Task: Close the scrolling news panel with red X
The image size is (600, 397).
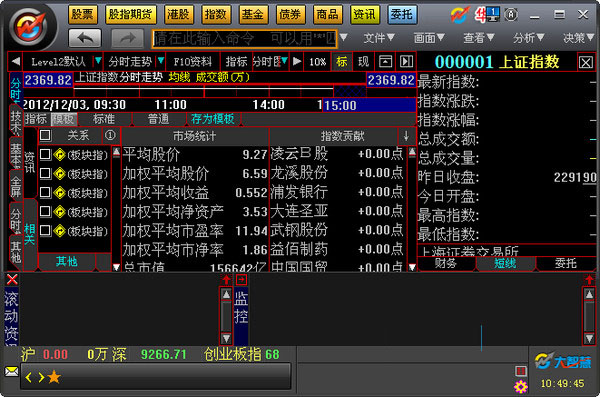Action: [x=12, y=279]
